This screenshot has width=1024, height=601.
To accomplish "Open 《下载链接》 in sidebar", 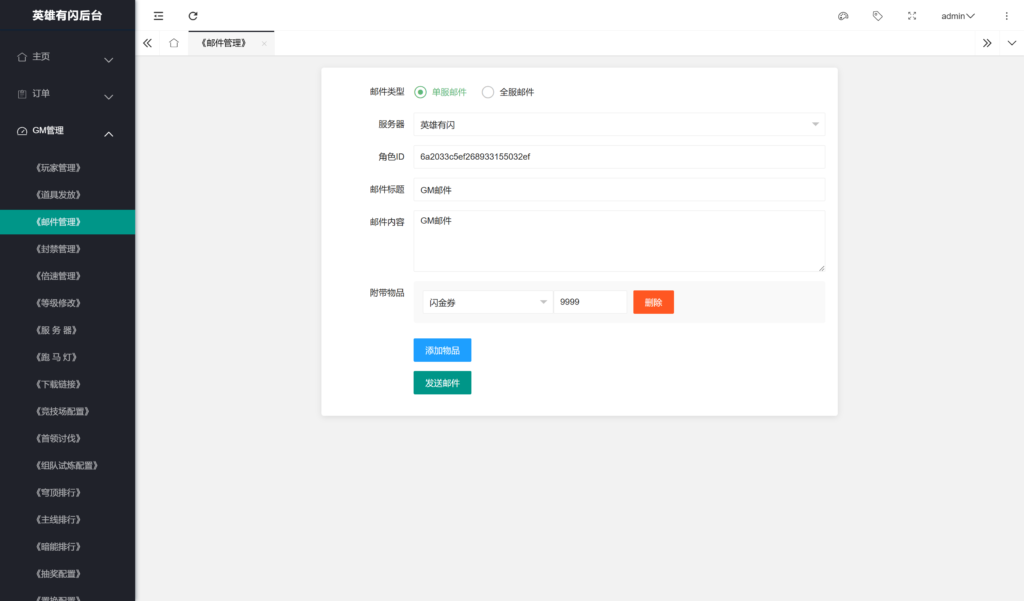I will pos(68,384).
